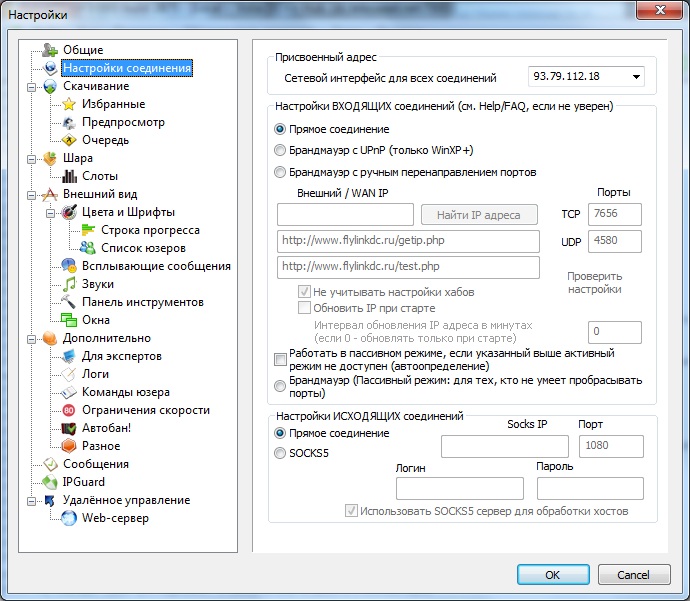Click the Список юзеров people icon
Screen dimensions: 690x601
point(88,248)
